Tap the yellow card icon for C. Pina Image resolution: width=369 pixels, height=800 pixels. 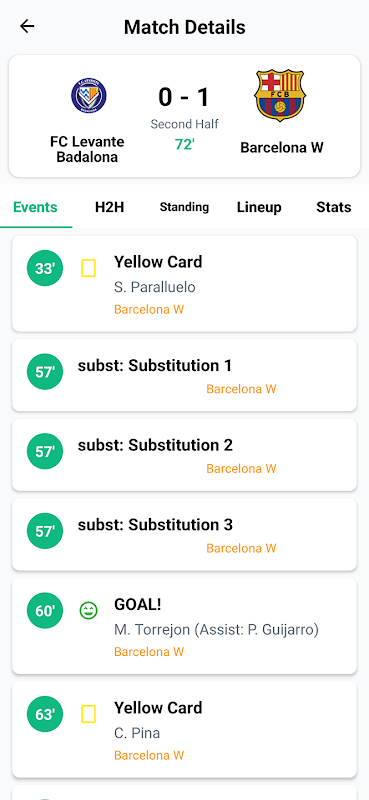click(x=88, y=714)
